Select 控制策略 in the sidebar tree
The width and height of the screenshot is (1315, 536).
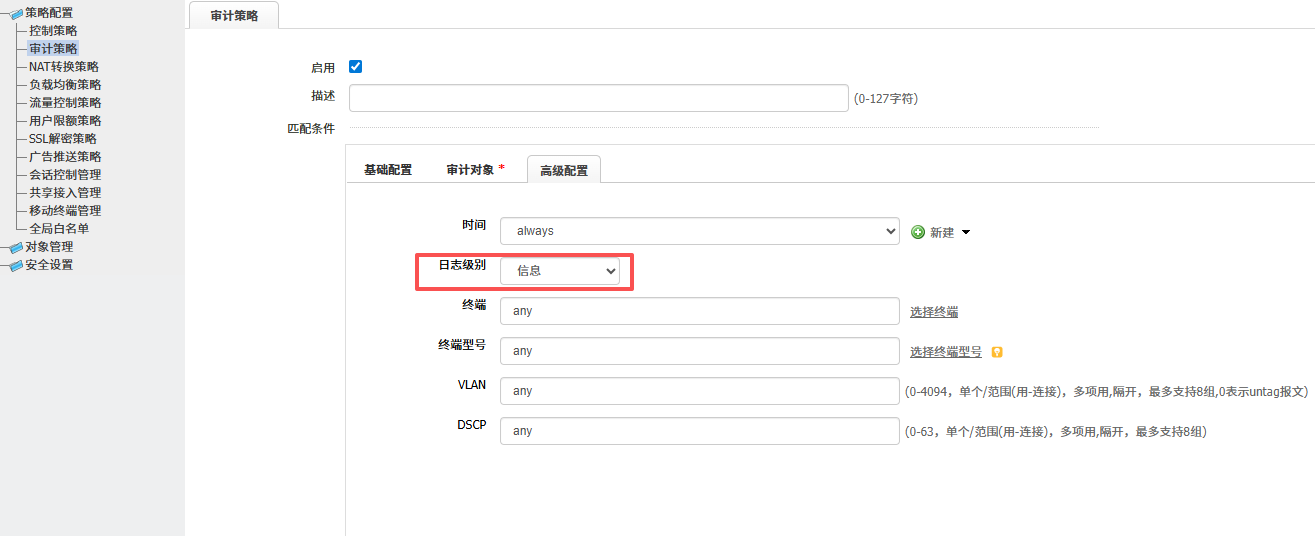click(53, 31)
